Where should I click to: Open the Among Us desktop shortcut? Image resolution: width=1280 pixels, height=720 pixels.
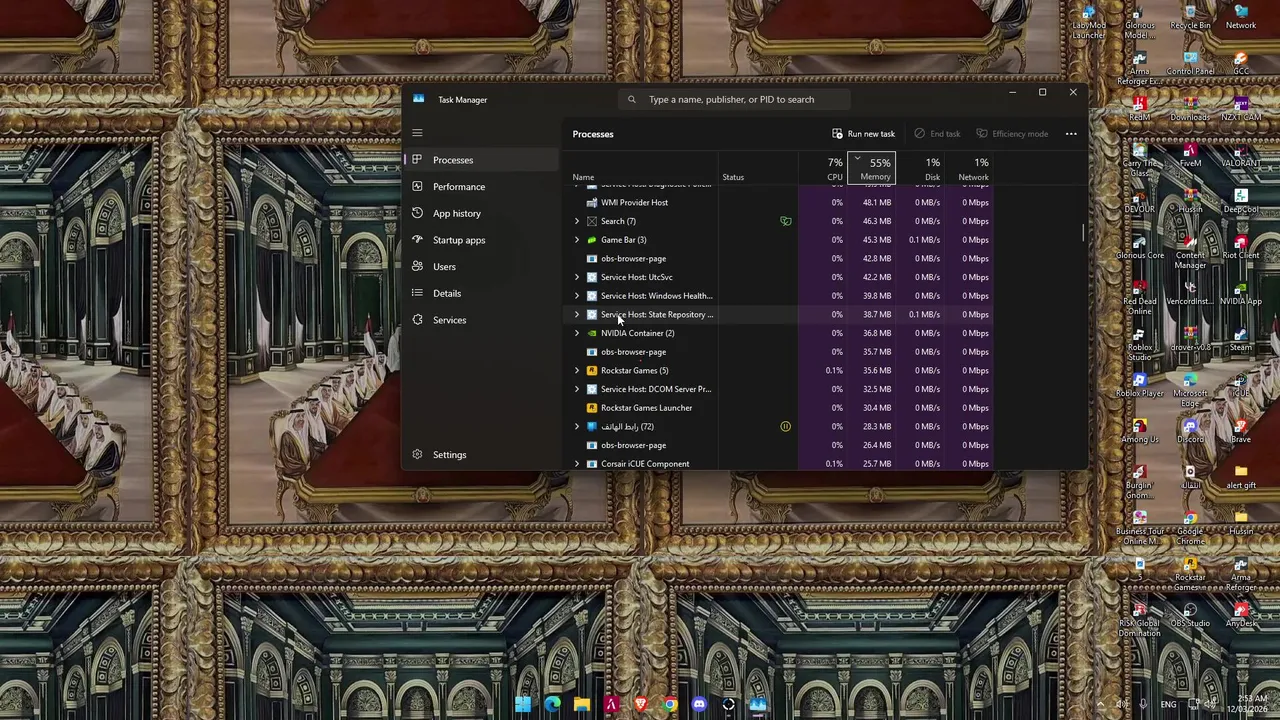tap(1139, 432)
